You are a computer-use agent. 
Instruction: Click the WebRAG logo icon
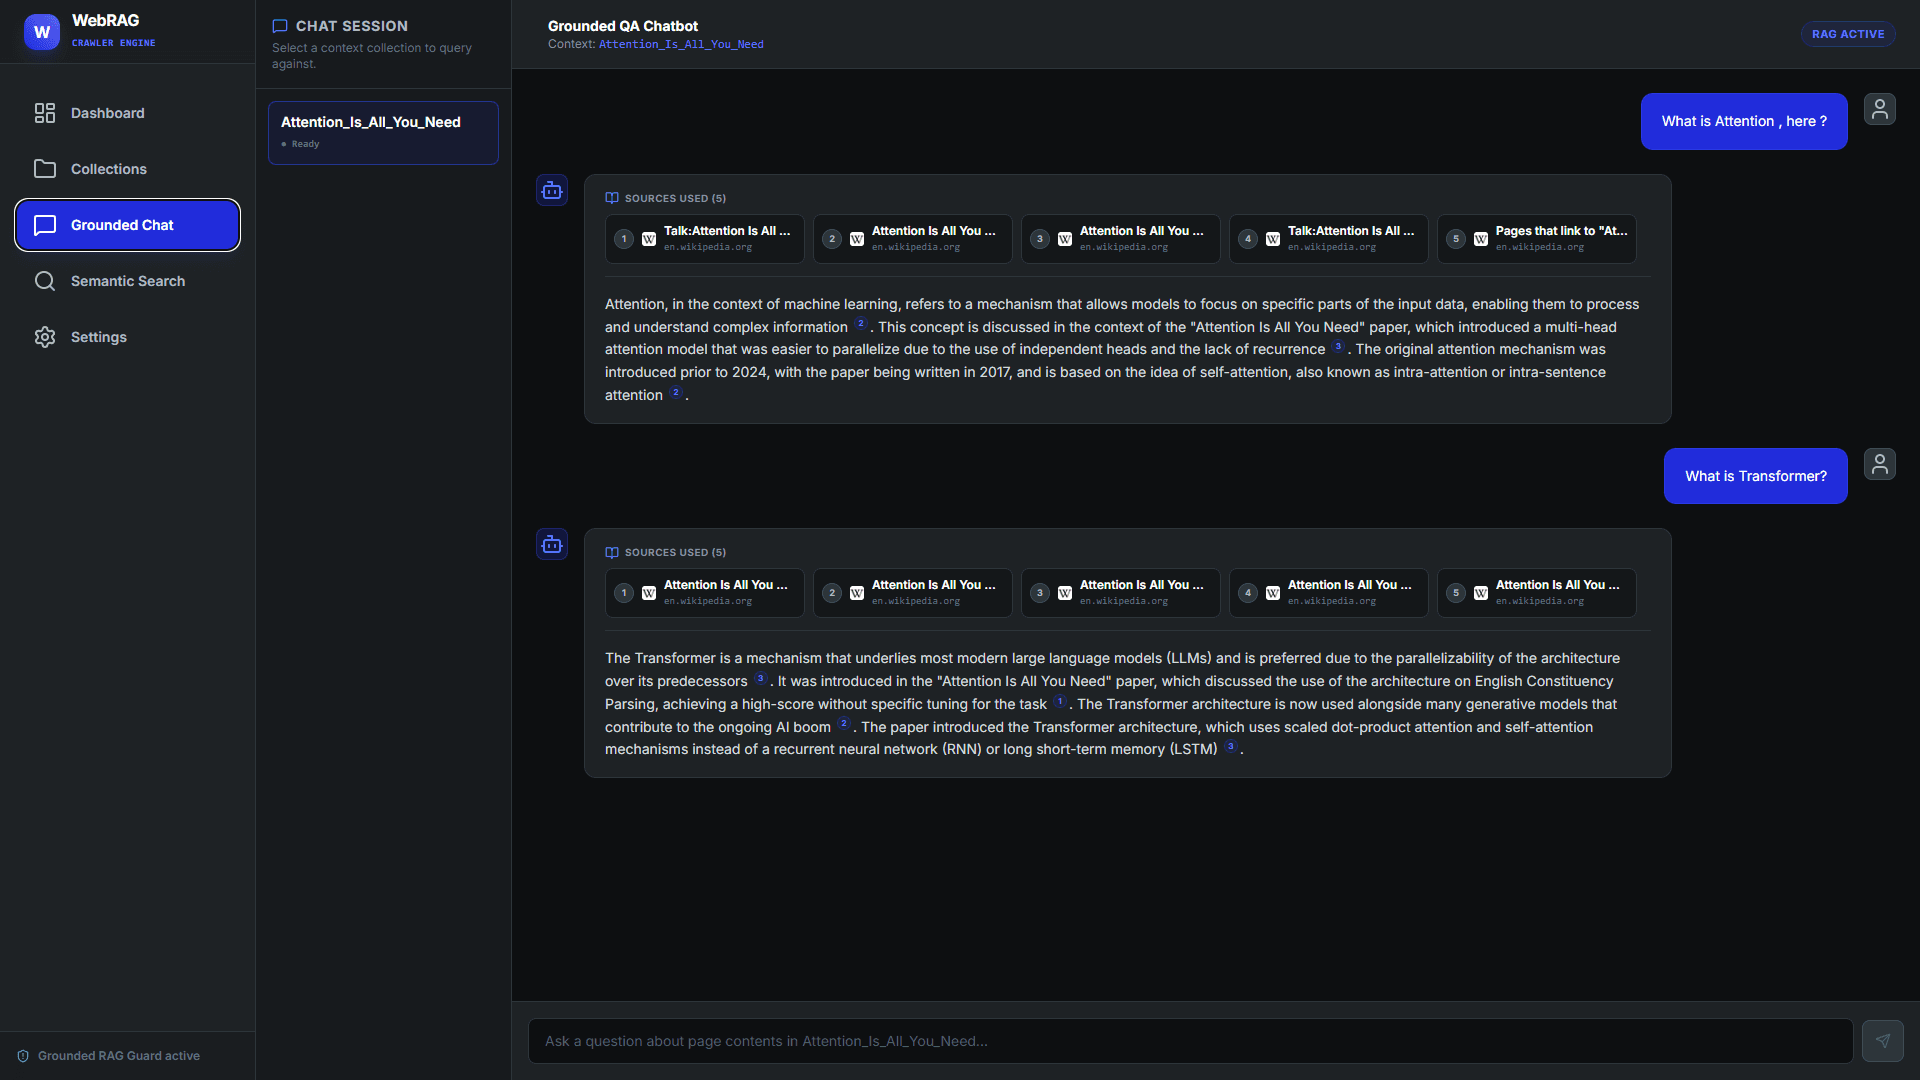42,32
